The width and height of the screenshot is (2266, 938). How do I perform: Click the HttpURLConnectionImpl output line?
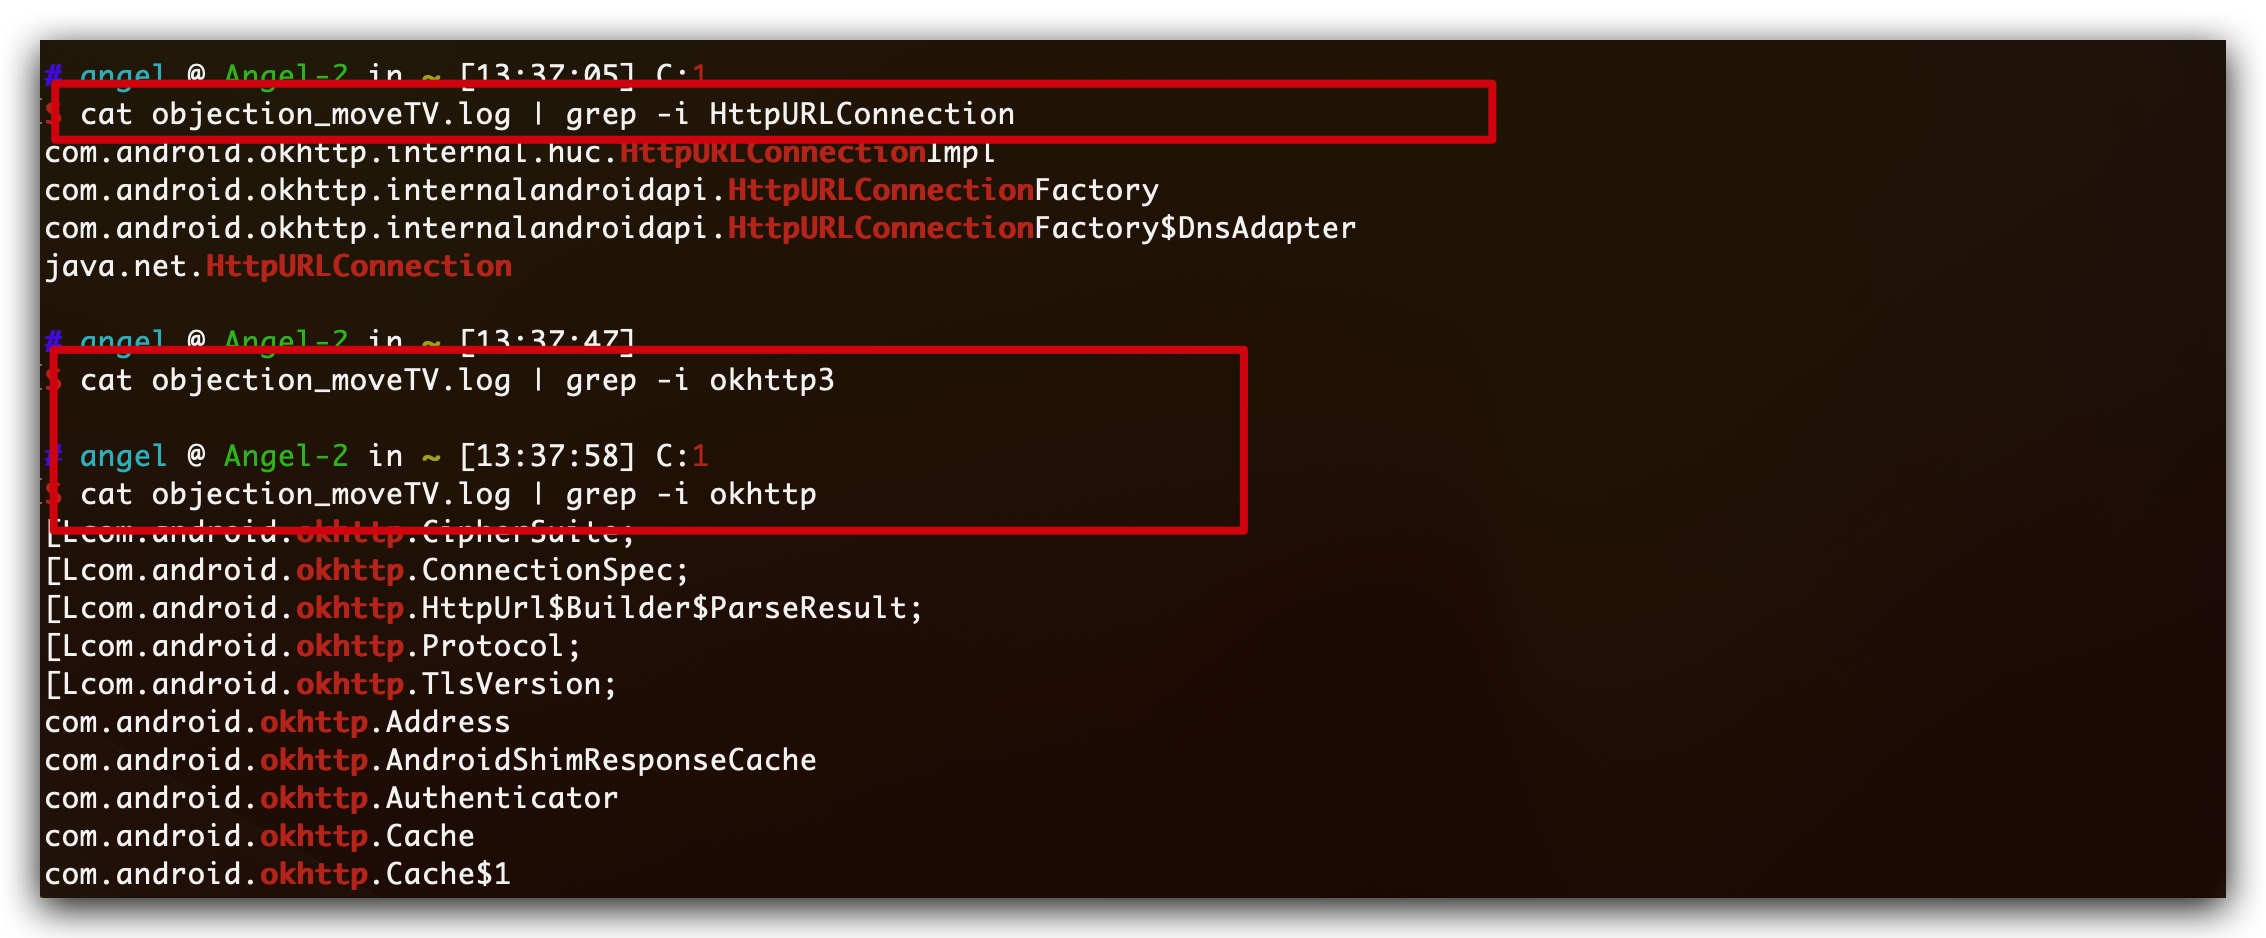[520, 153]
